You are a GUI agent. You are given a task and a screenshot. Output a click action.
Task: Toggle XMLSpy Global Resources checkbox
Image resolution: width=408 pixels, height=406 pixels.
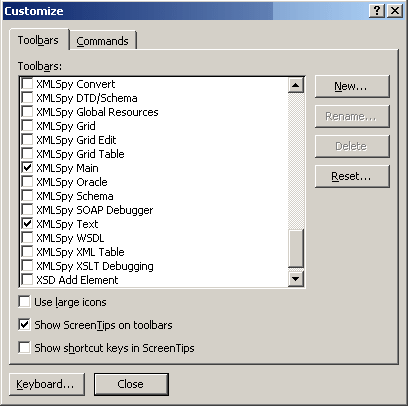(27, 112)
